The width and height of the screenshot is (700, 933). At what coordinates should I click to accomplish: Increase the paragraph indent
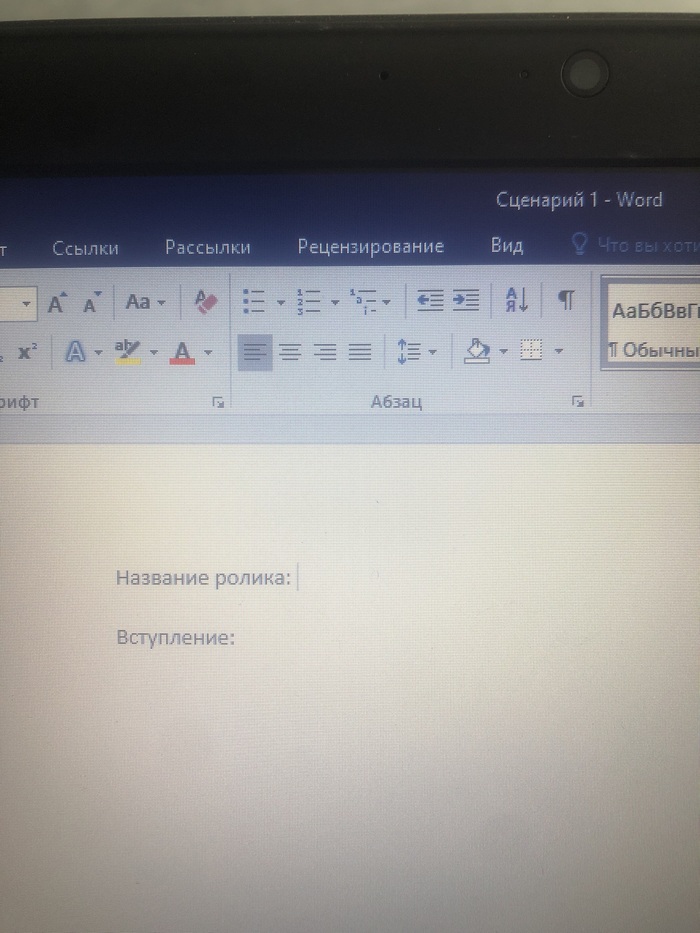coord(465,300)
